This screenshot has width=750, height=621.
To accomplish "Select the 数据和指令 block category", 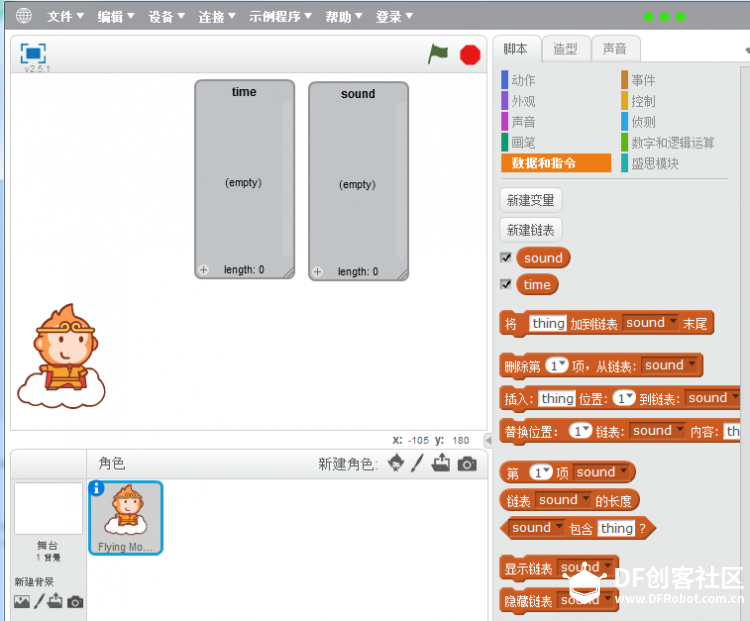I will click(x=556, y=163).
